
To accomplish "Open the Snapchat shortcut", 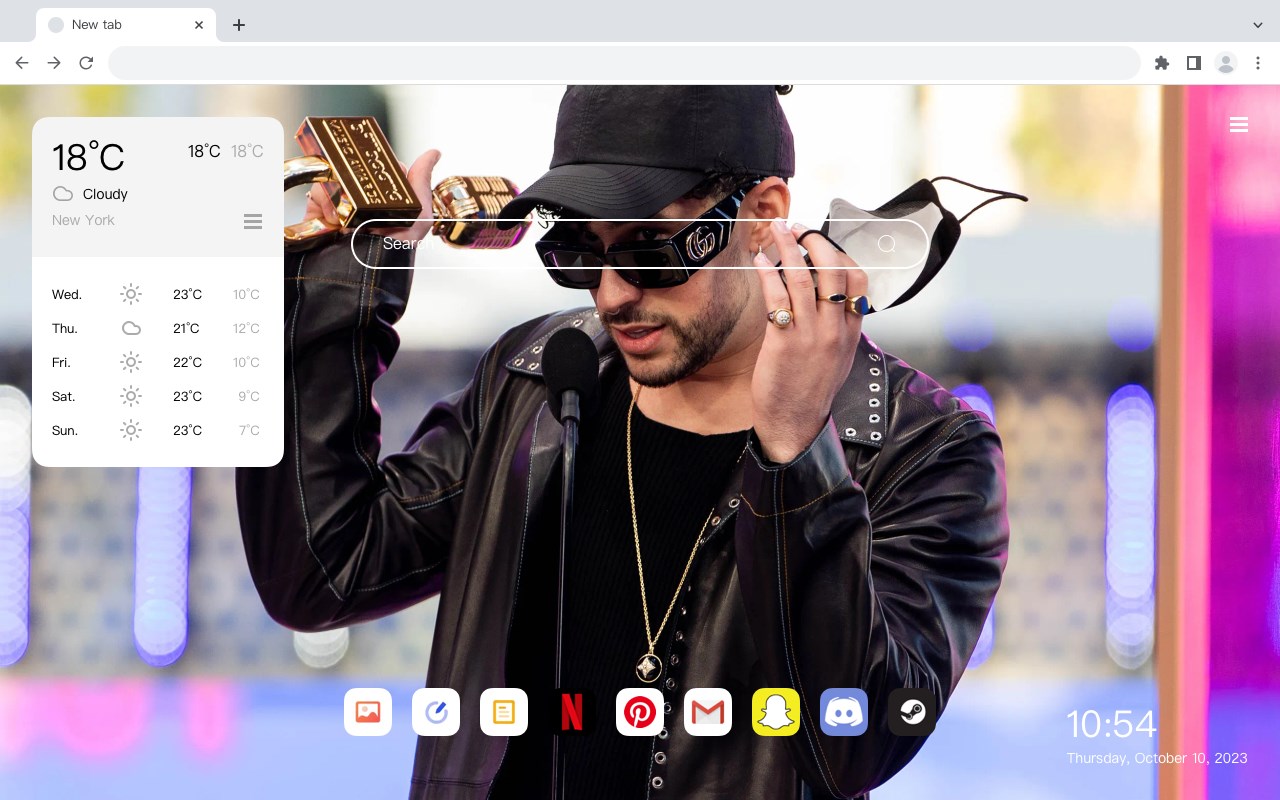I will click(x=776, y=712).
